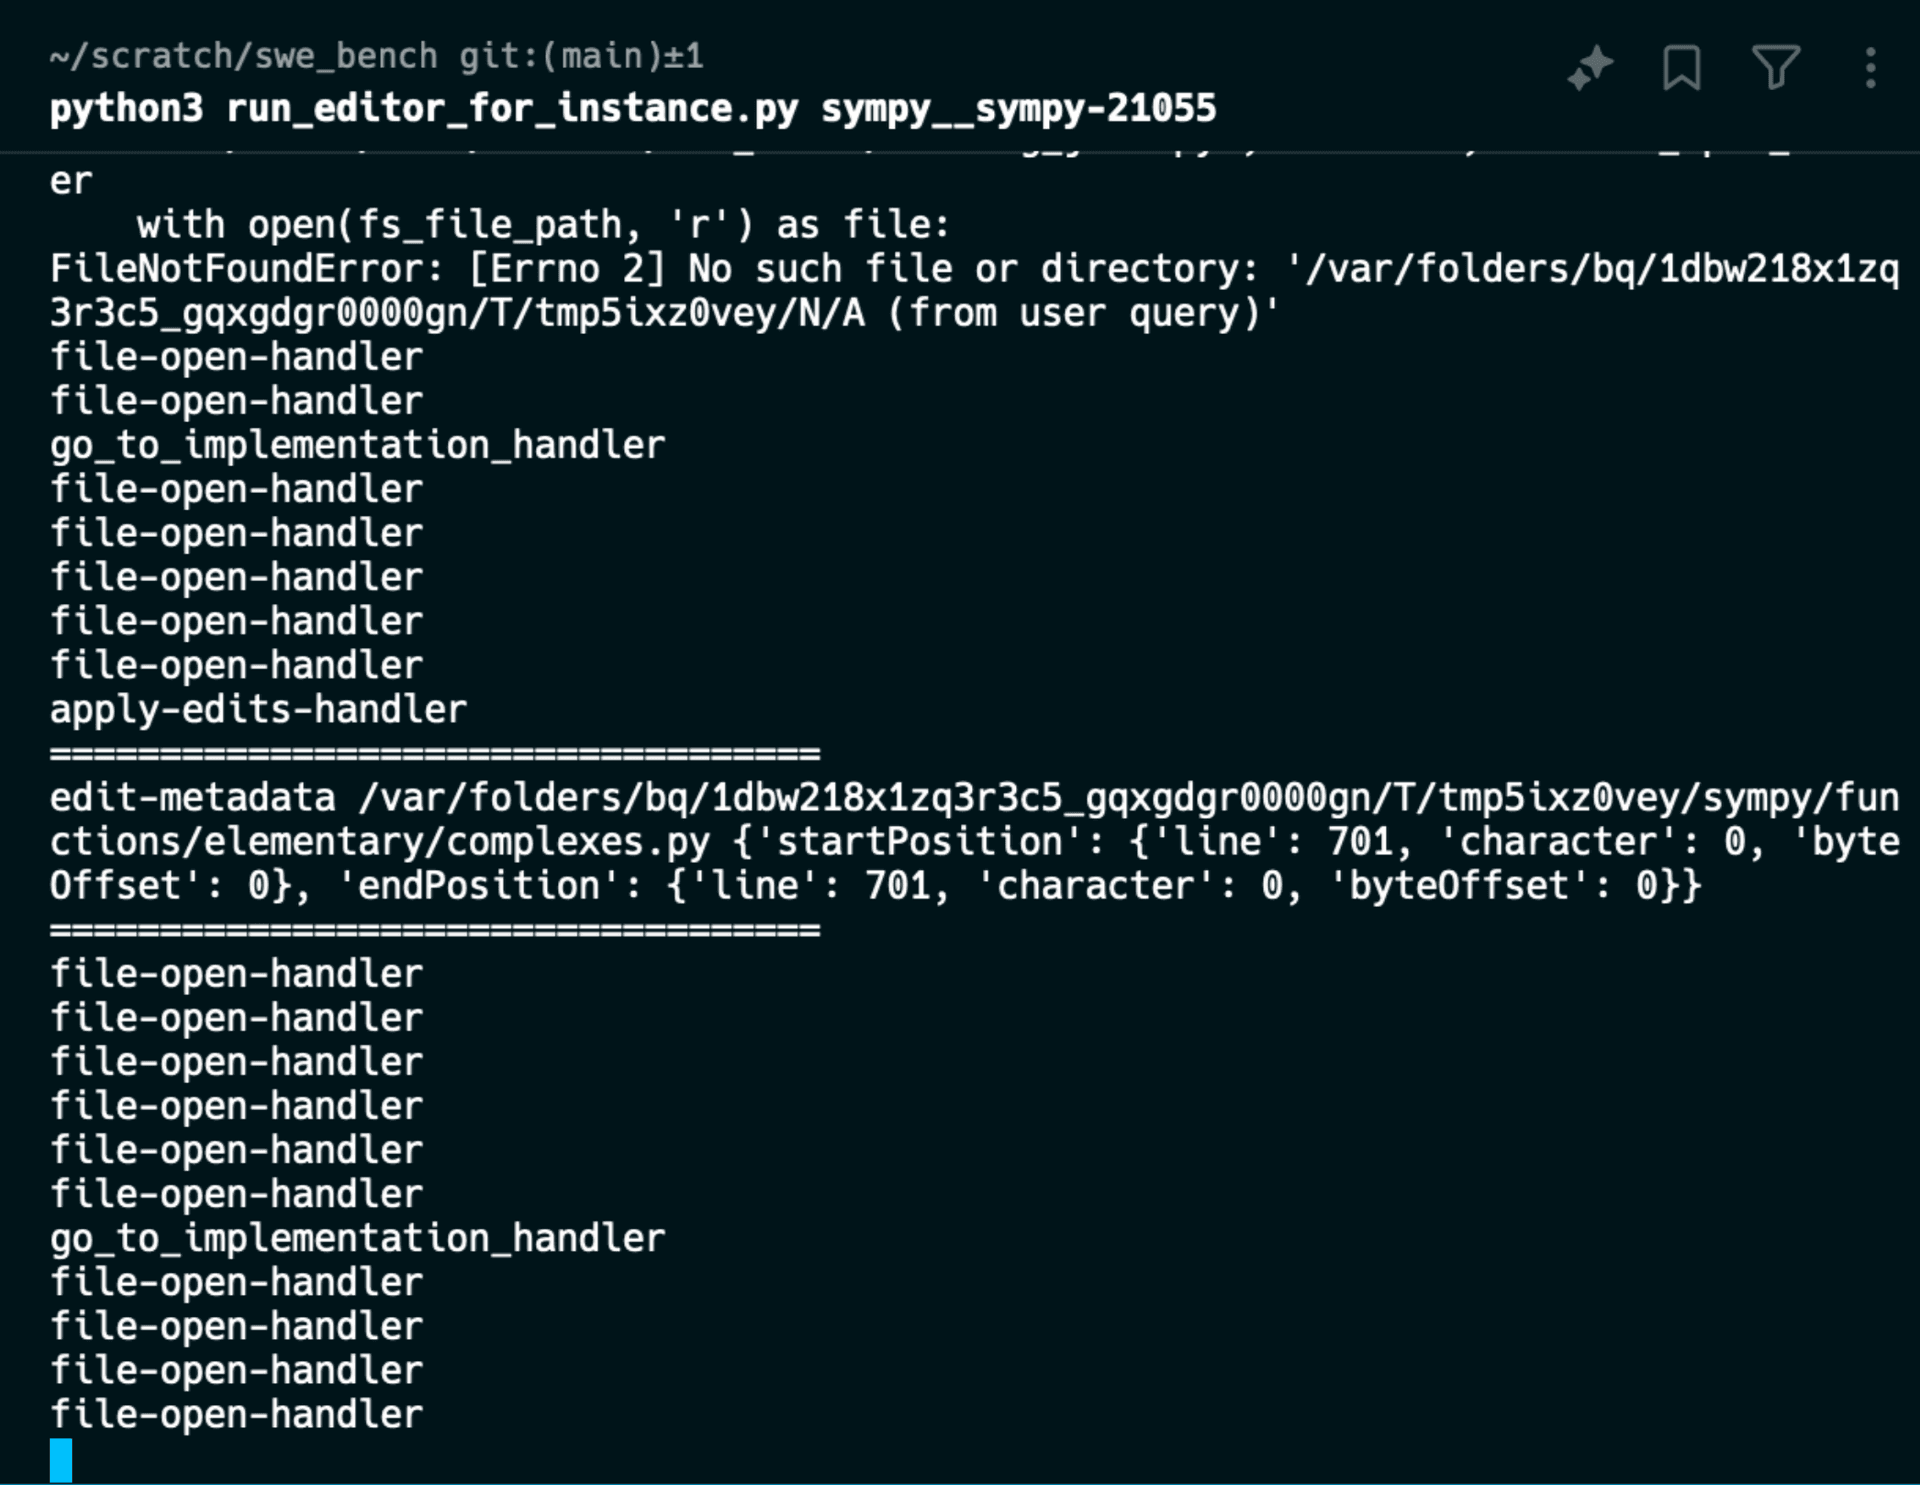
Task: Click the apply-edits-handler output line
Action: tap(258, 709)
